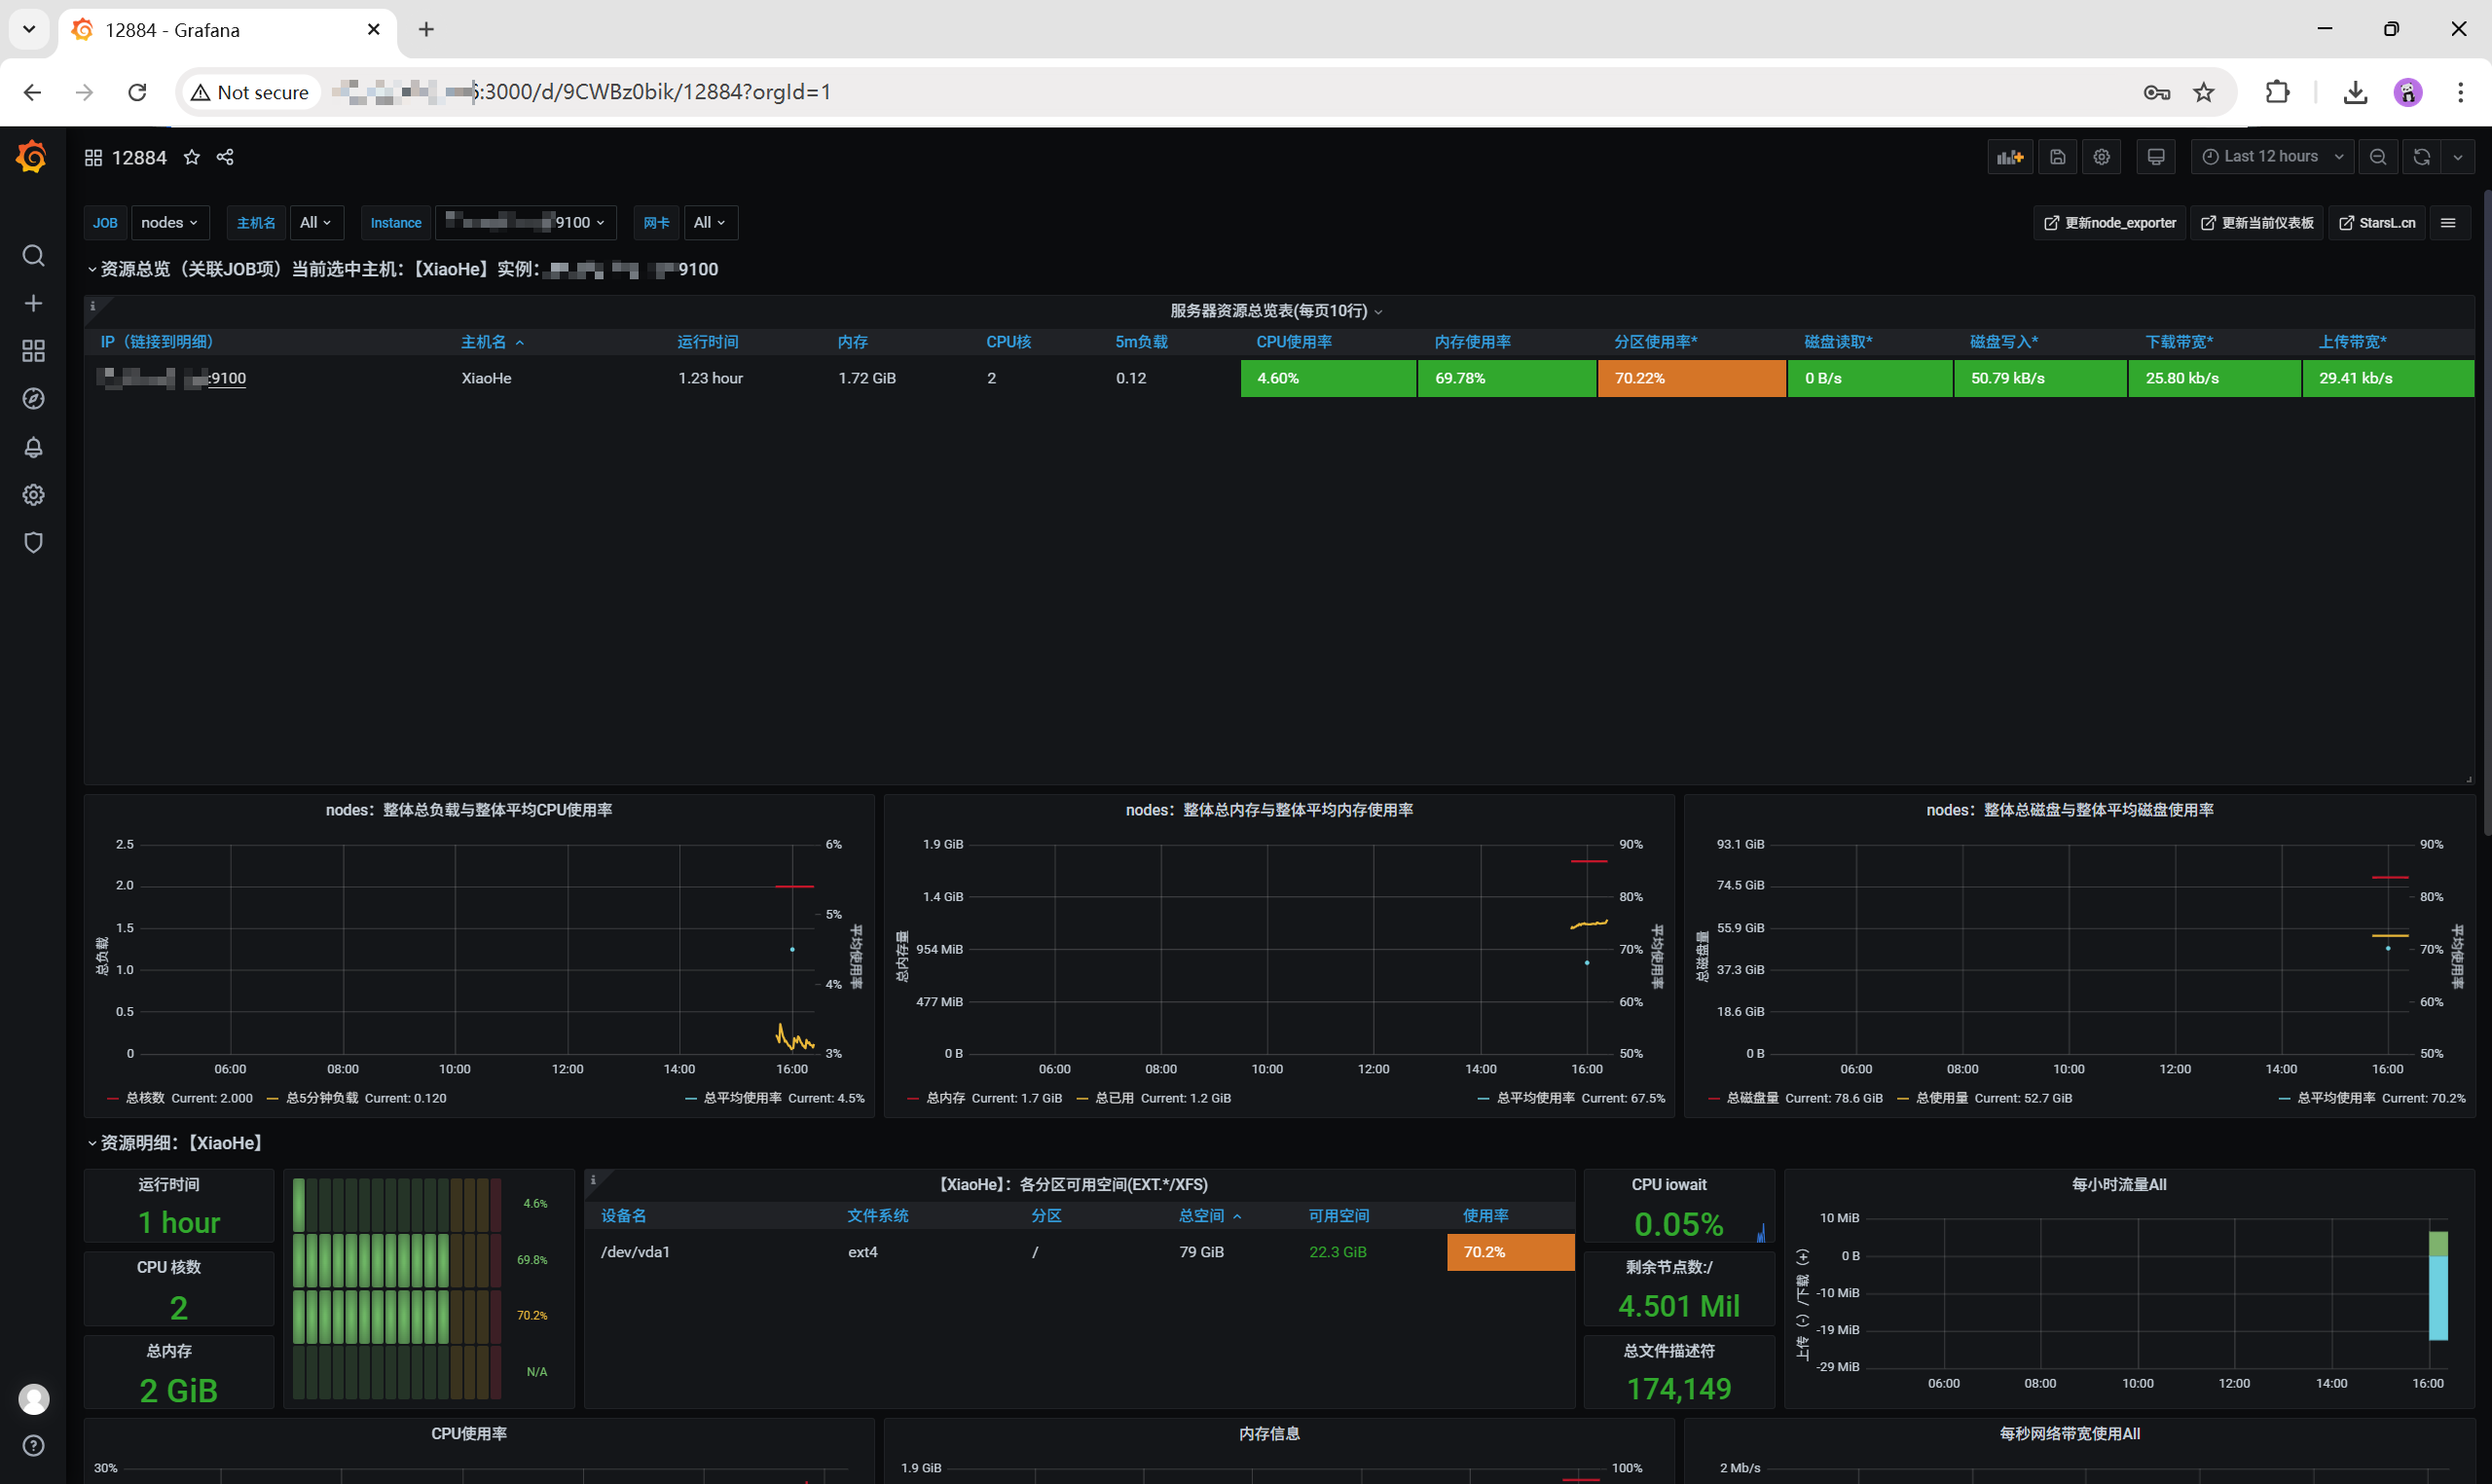Image resolution: width=2492 pixels, height=1484 pixels.
Task: Click the Save dashboard icon
Action: click(x=2057, y=157)
